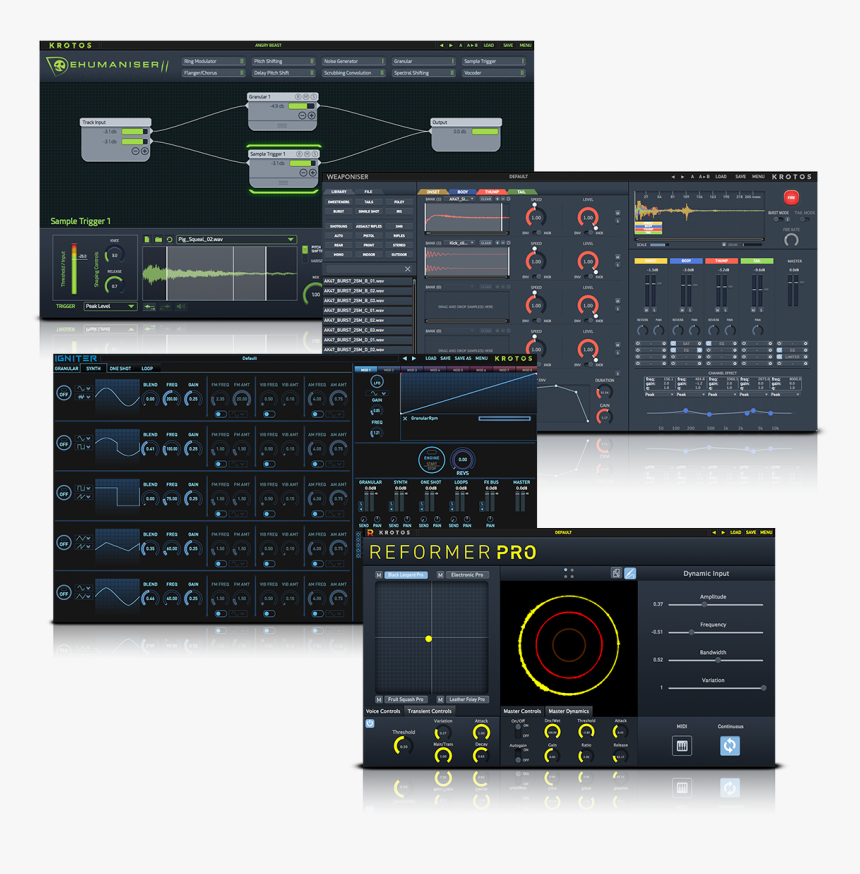This screenshot has width=860, height=874.
Task: Select BODY tab in Weaponiser
Action: click(x=463, y=192)
